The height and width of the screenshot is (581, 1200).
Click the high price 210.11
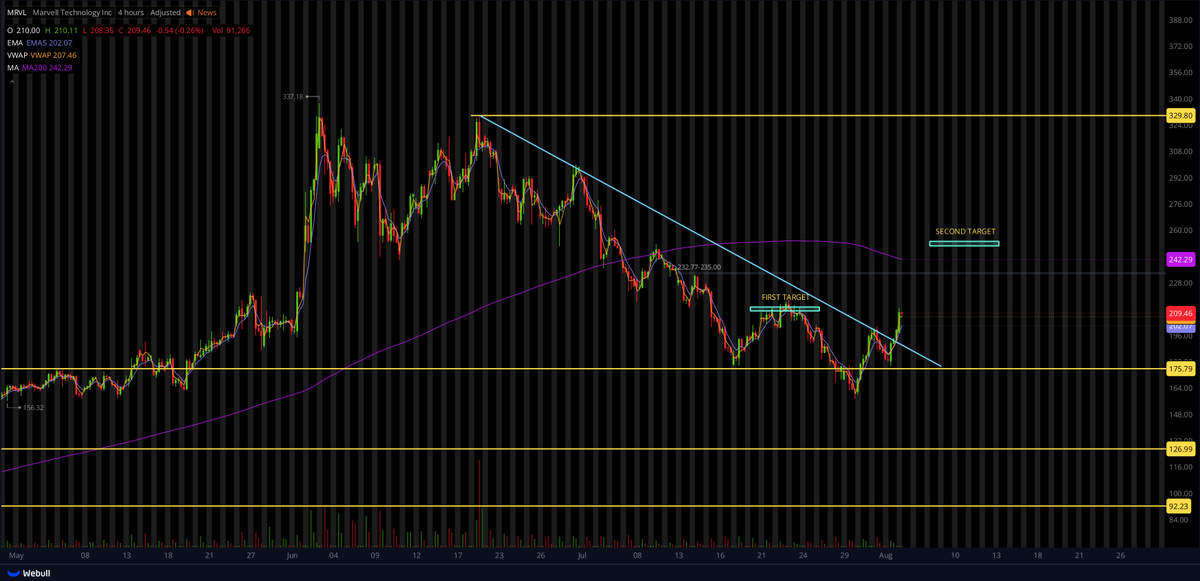[65, 31]
